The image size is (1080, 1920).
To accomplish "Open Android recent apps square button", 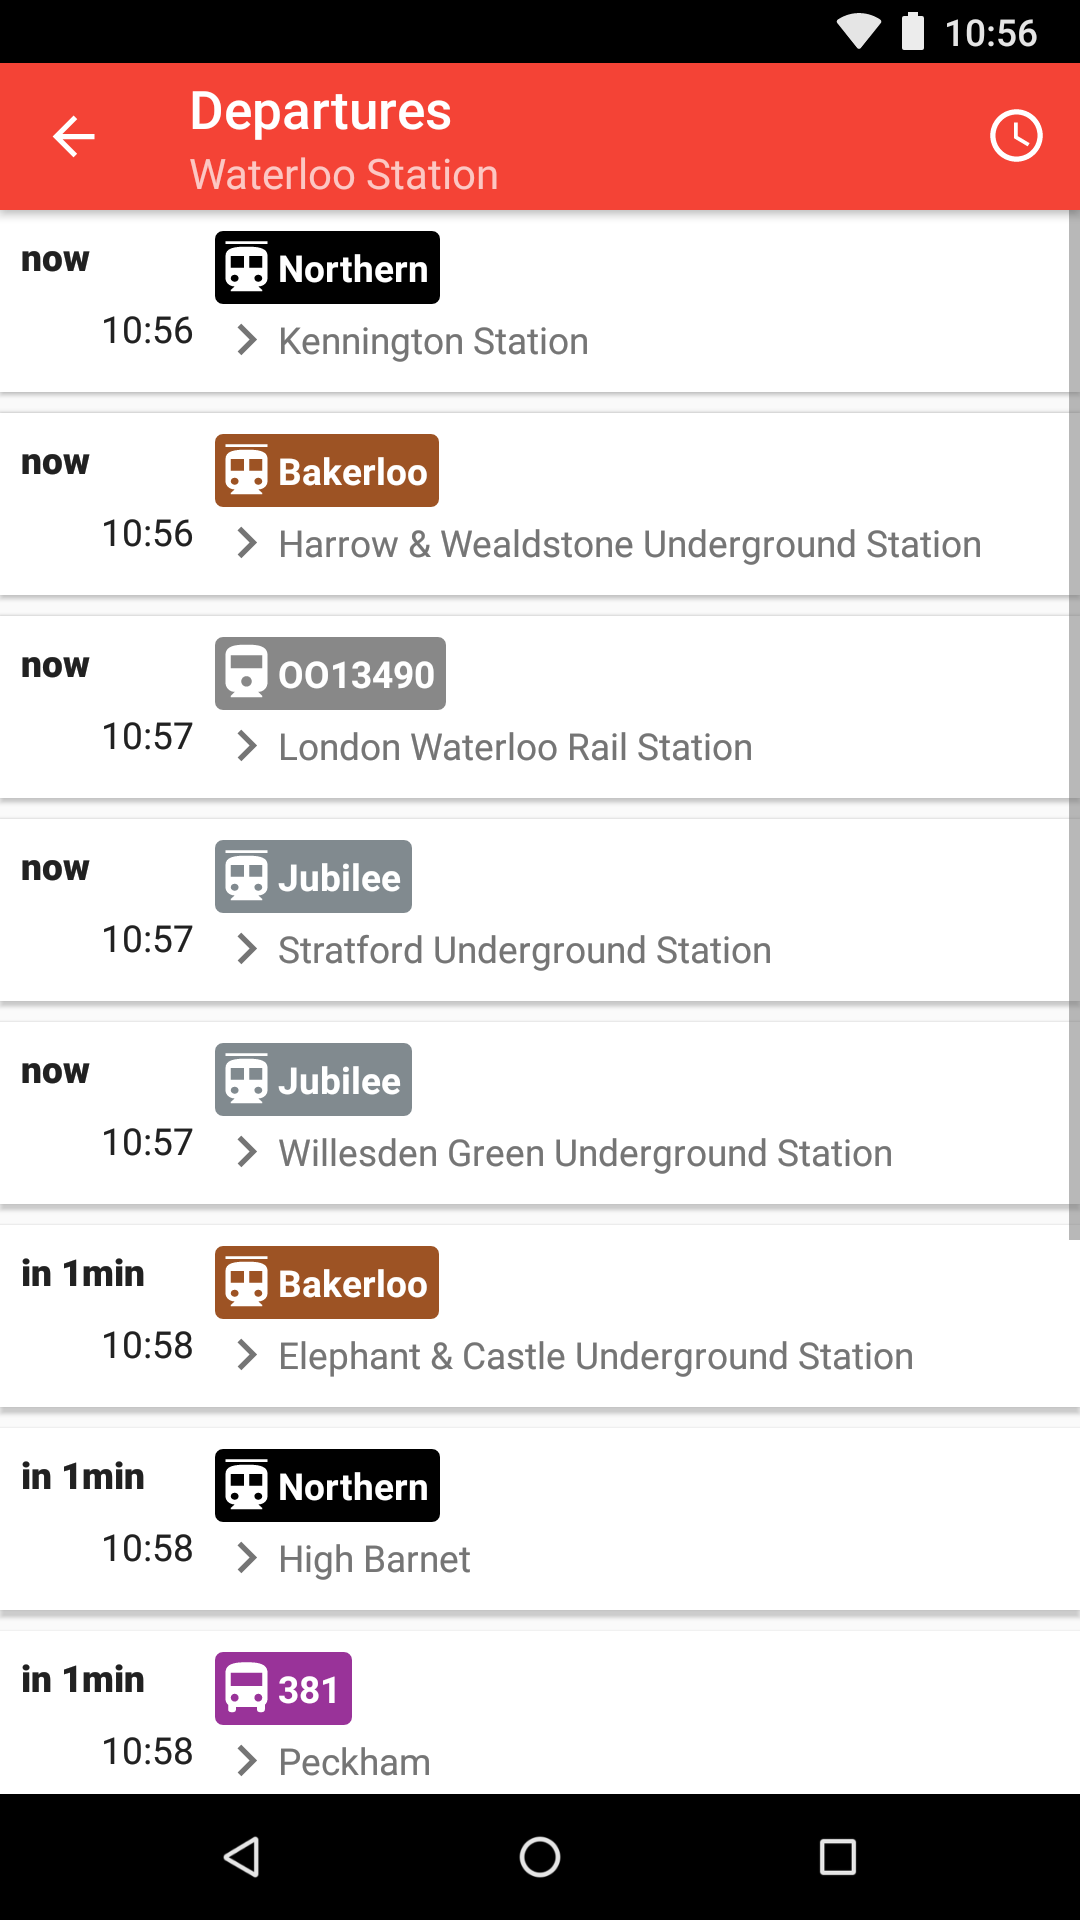I will coord(837,1857).
